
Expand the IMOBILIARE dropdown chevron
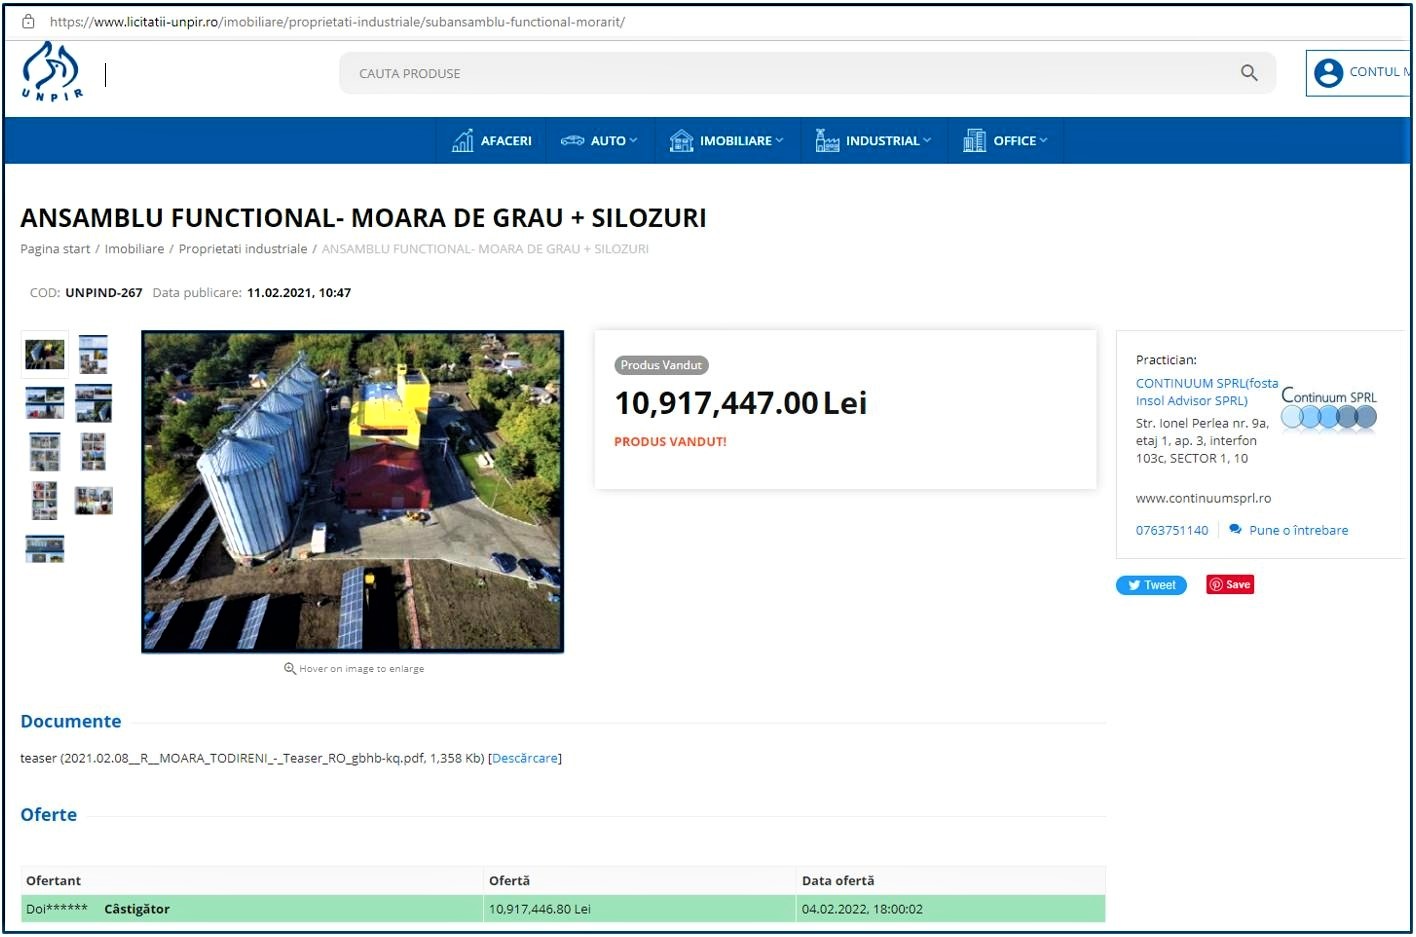(779, 141)
